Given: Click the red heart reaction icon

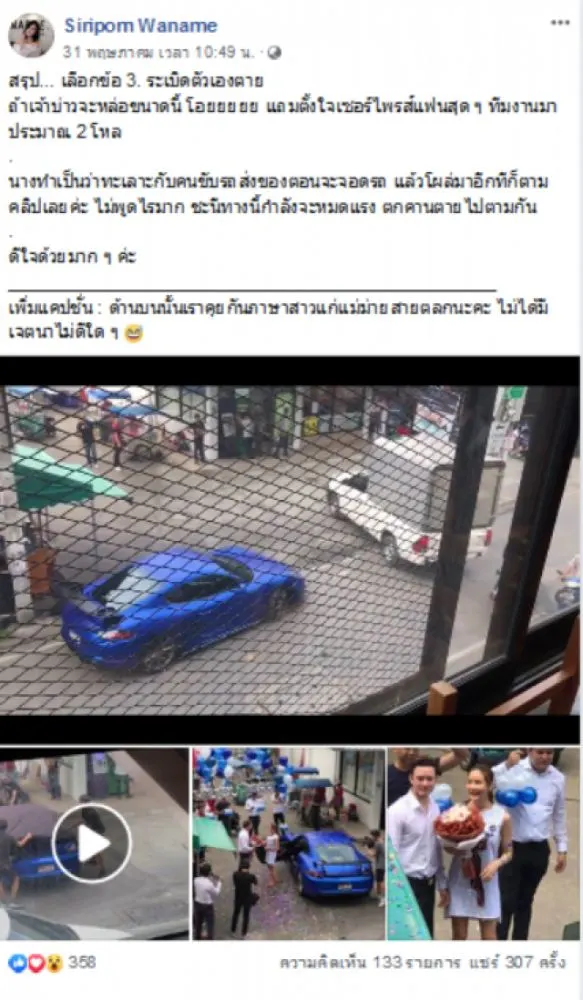Looking at the screenshot, I should pos(36,963).
